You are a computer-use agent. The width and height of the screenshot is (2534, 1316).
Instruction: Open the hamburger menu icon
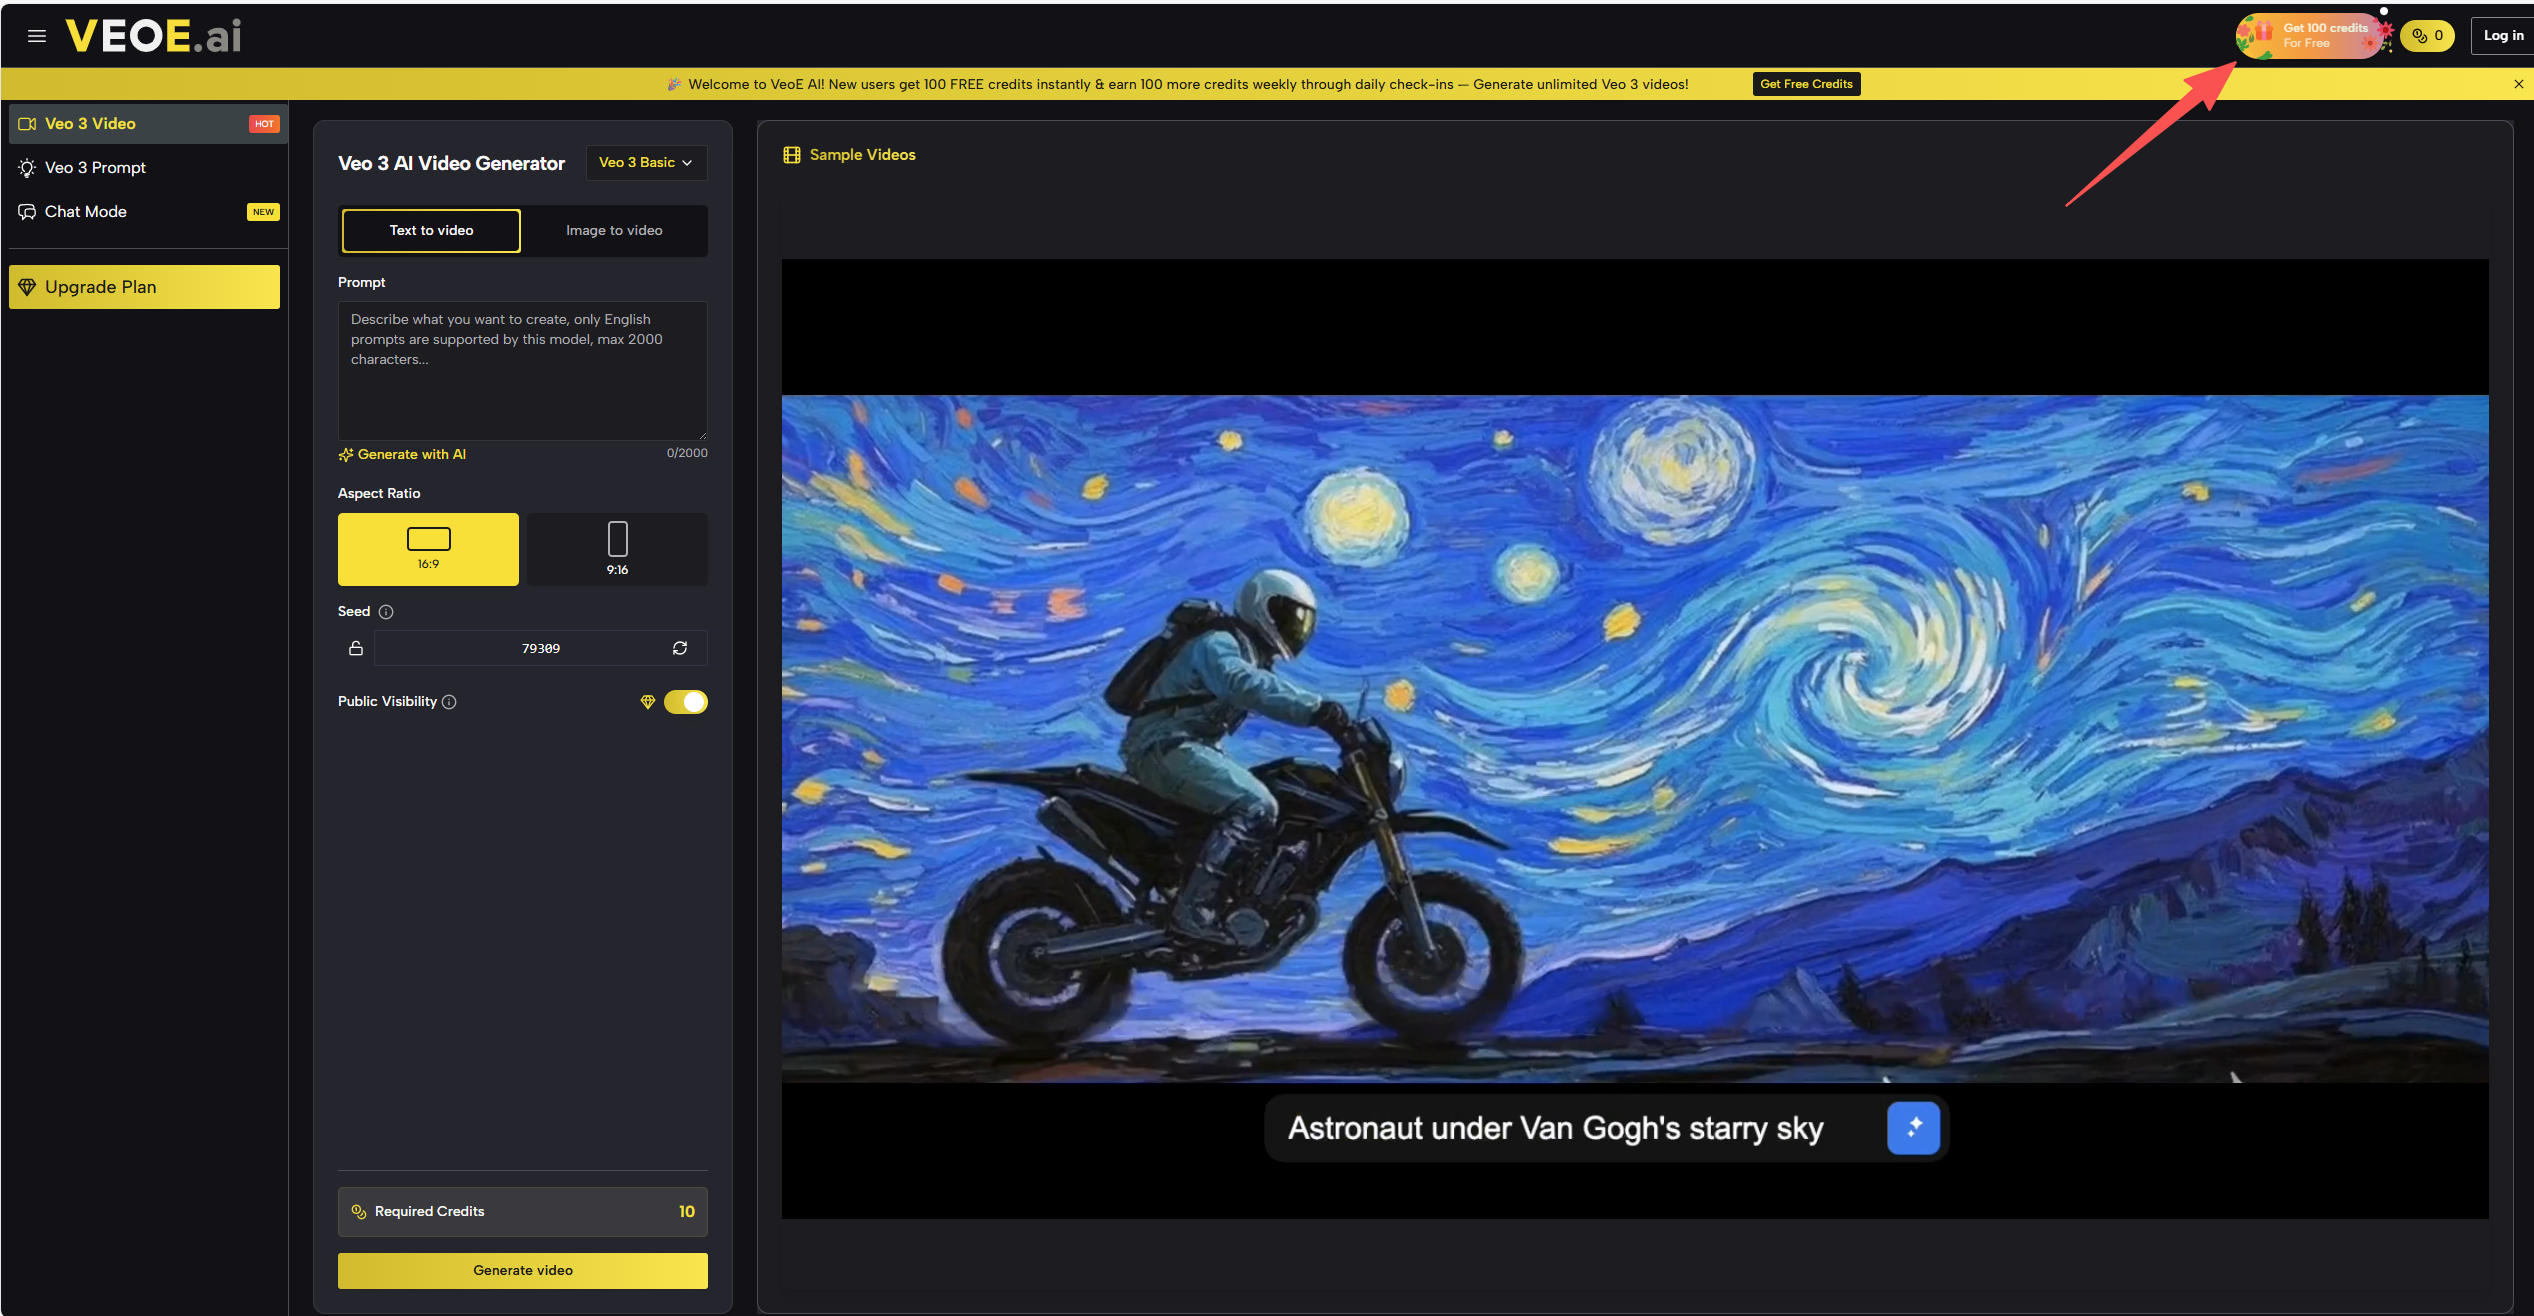click(37, 36)
